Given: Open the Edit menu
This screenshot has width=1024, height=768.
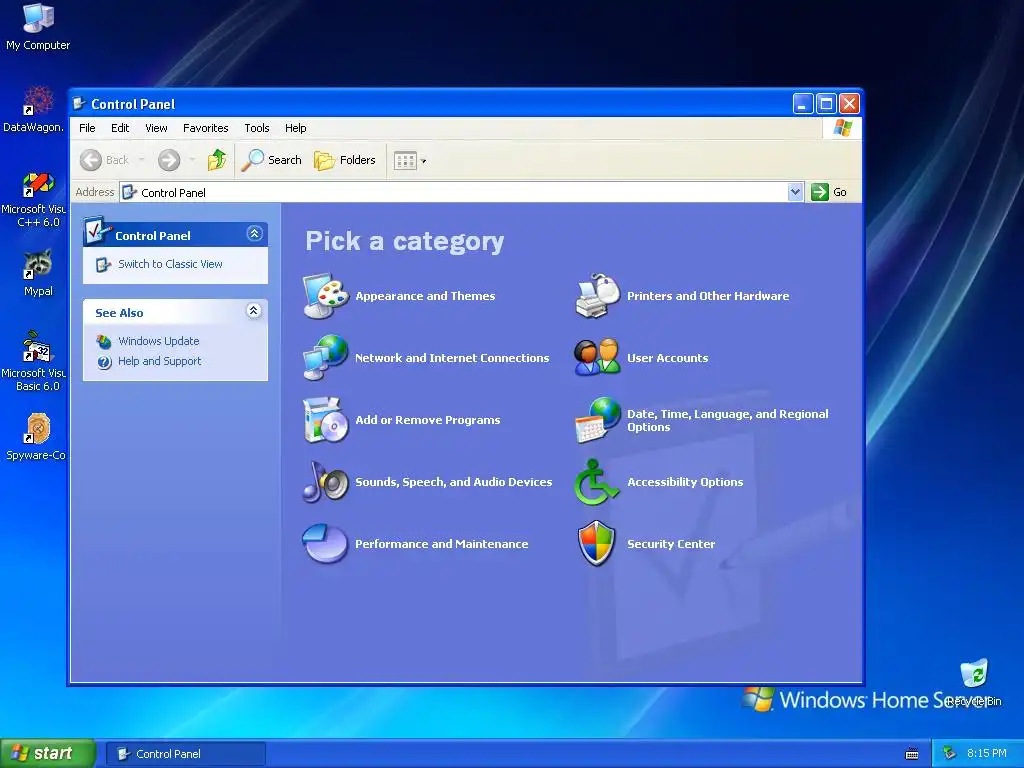Looking at the screenshot, I should (120, 128).
